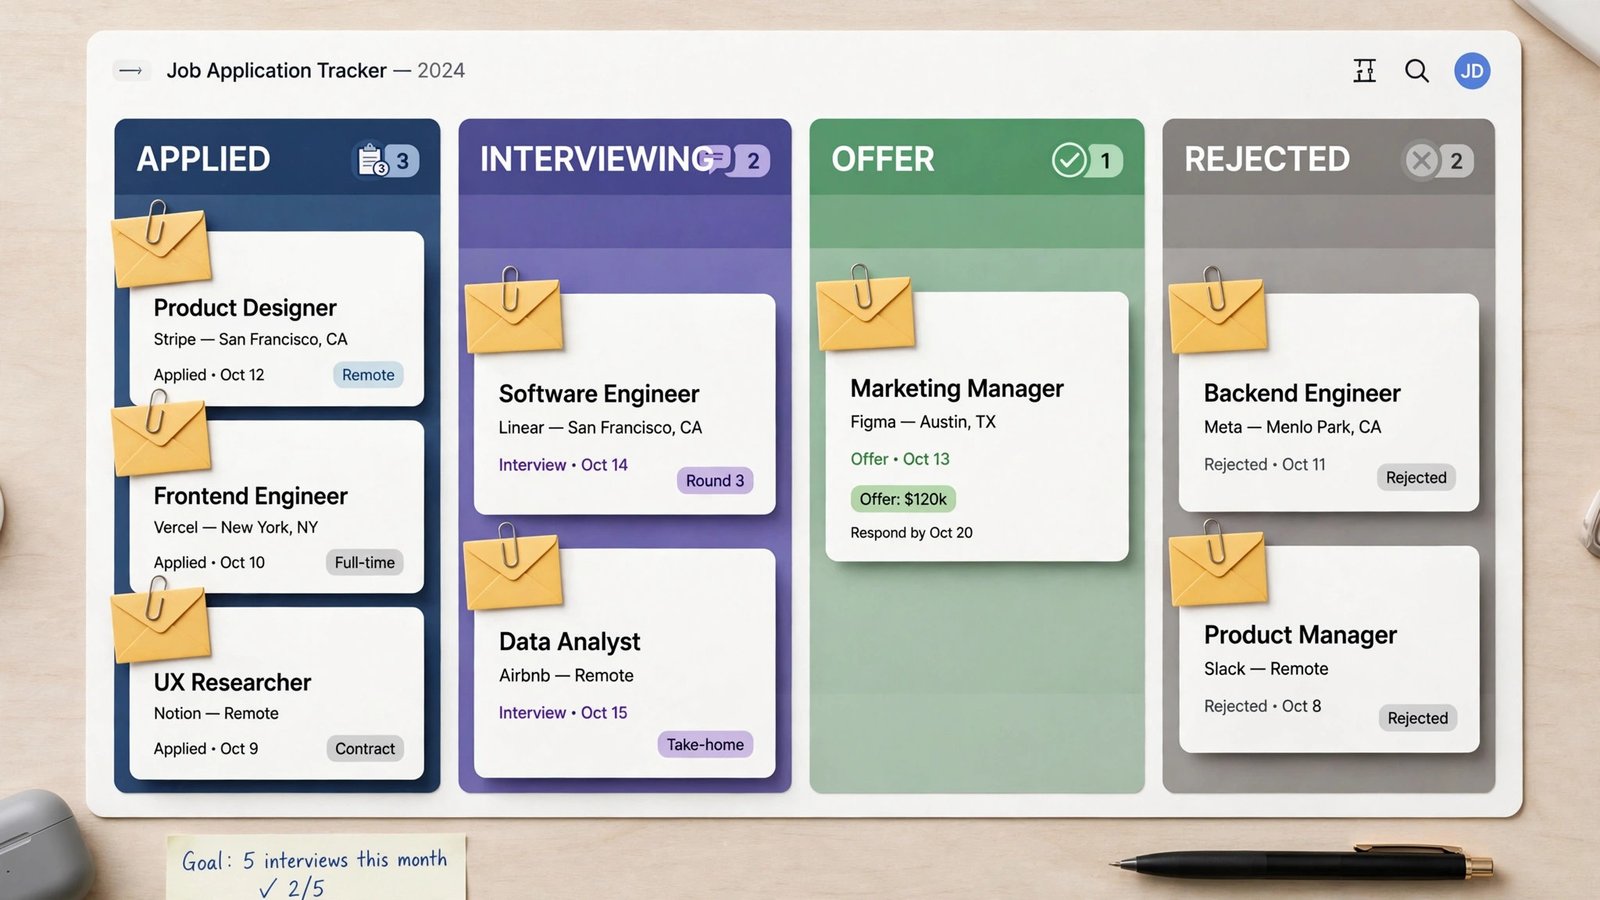Click the Full-time tag on Frontend Engineer
The width and height of the screenshot is (1600, 900).
[364, 563]
